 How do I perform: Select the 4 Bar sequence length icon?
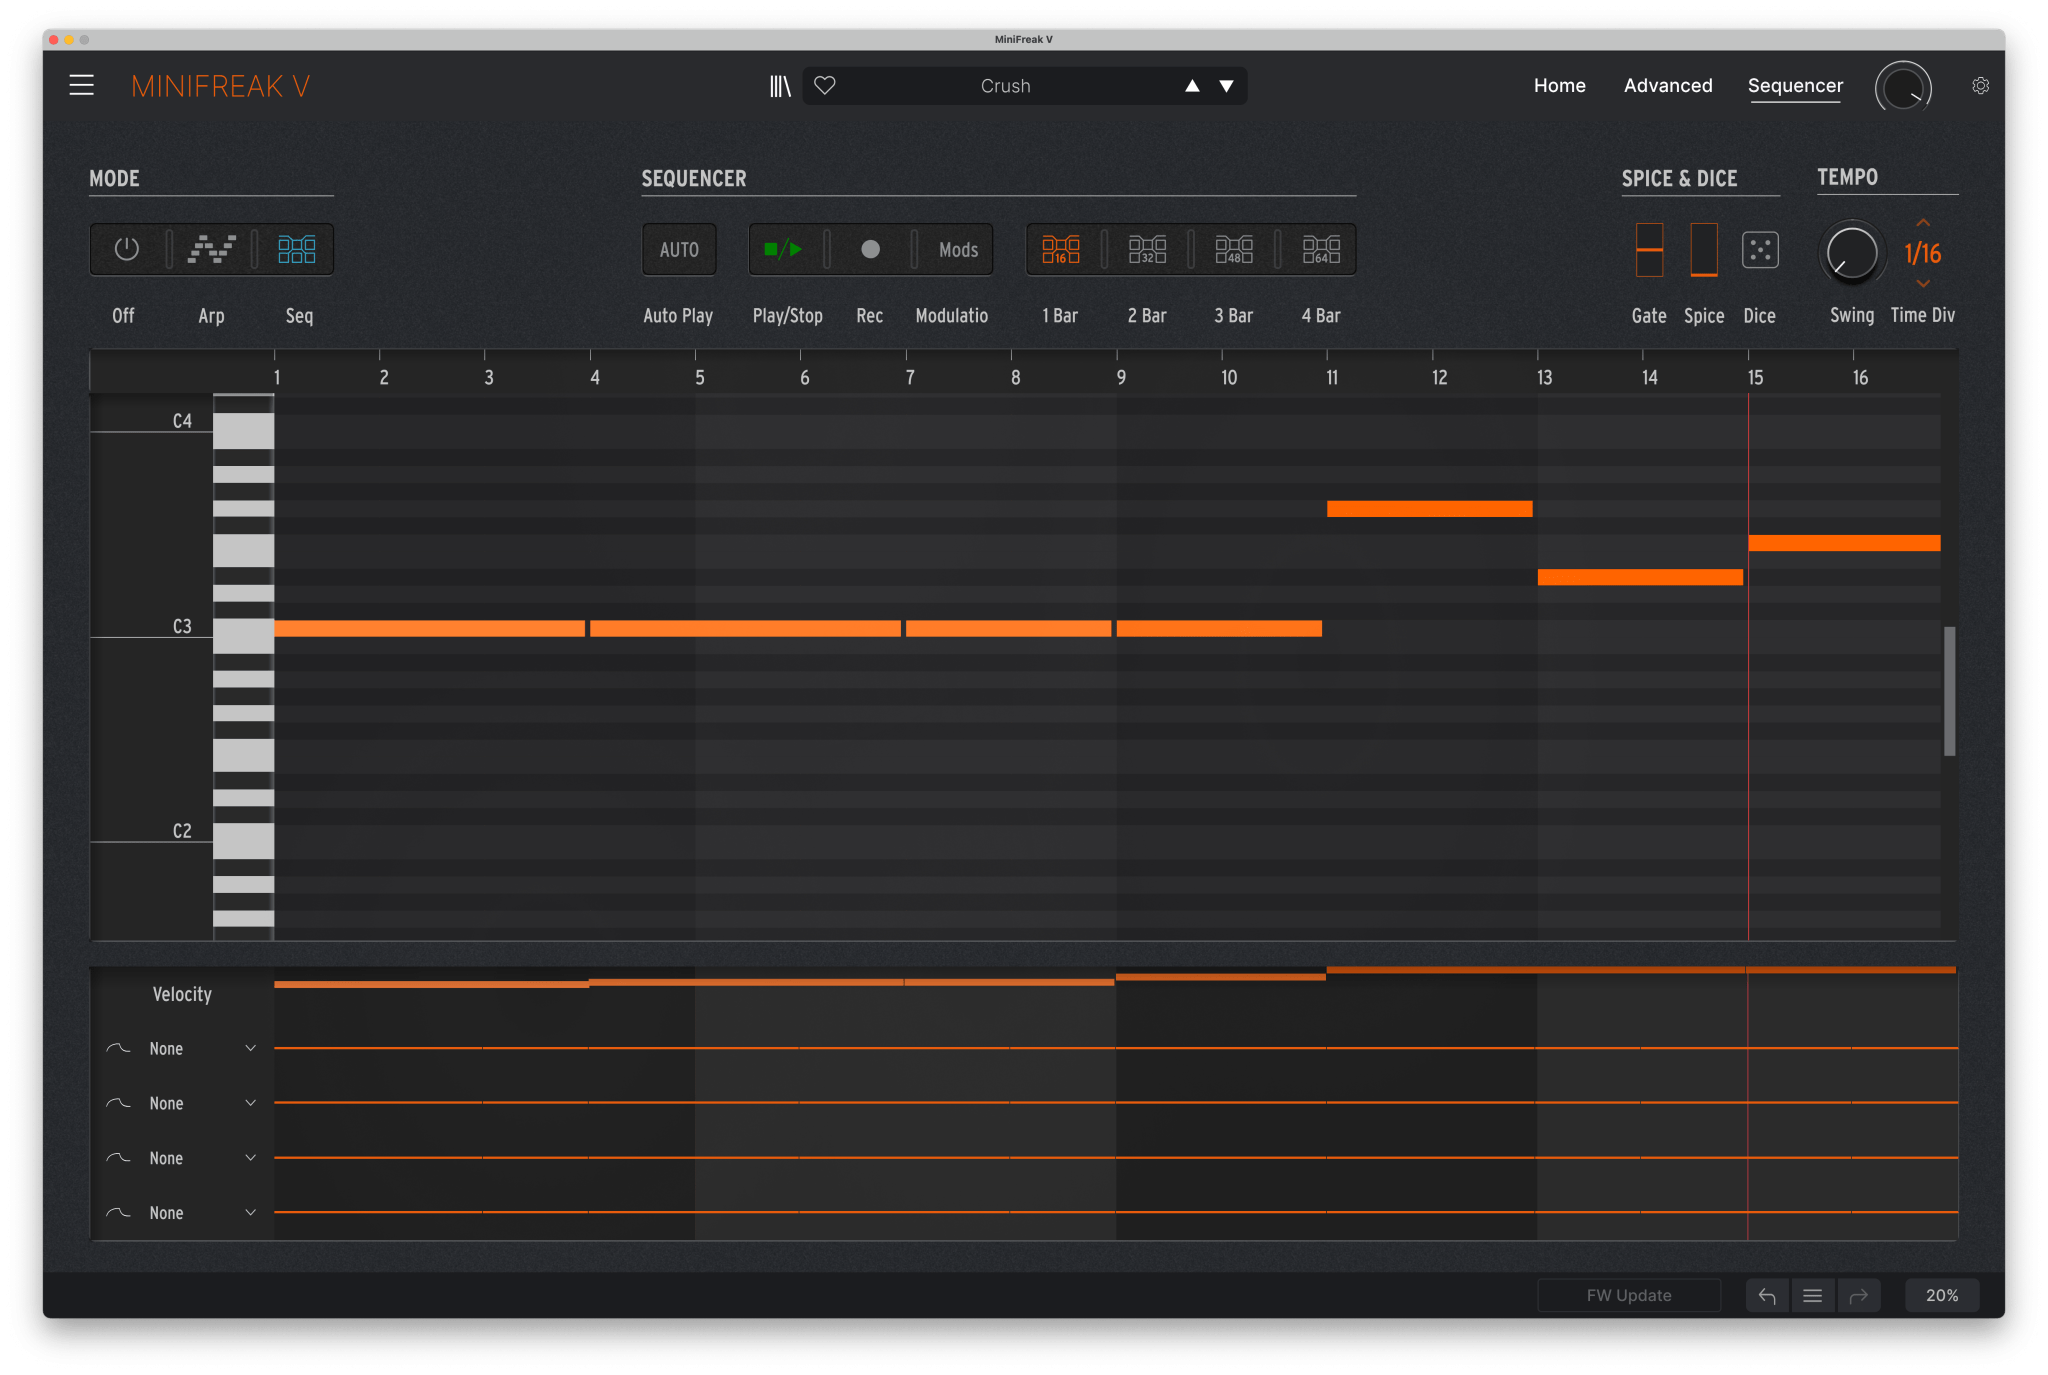coord(1321,250)
